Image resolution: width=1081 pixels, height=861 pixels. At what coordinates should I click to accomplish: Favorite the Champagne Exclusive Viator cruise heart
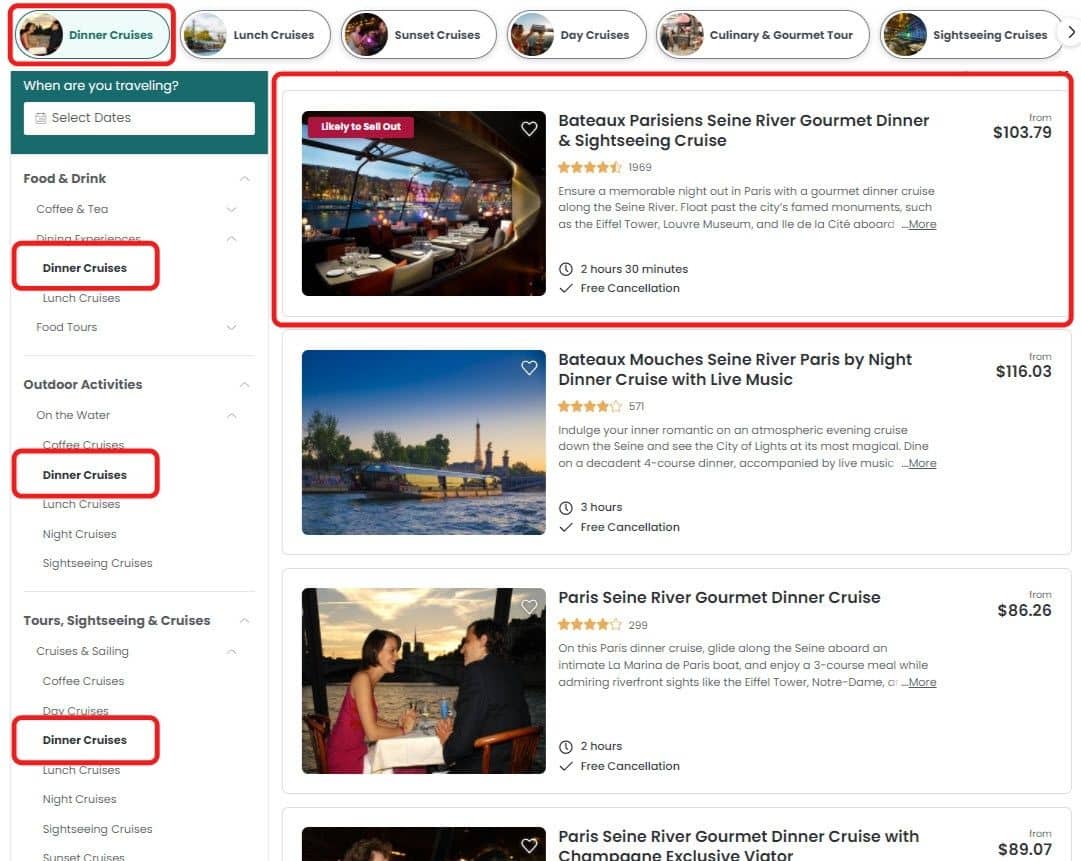[529, 845]
